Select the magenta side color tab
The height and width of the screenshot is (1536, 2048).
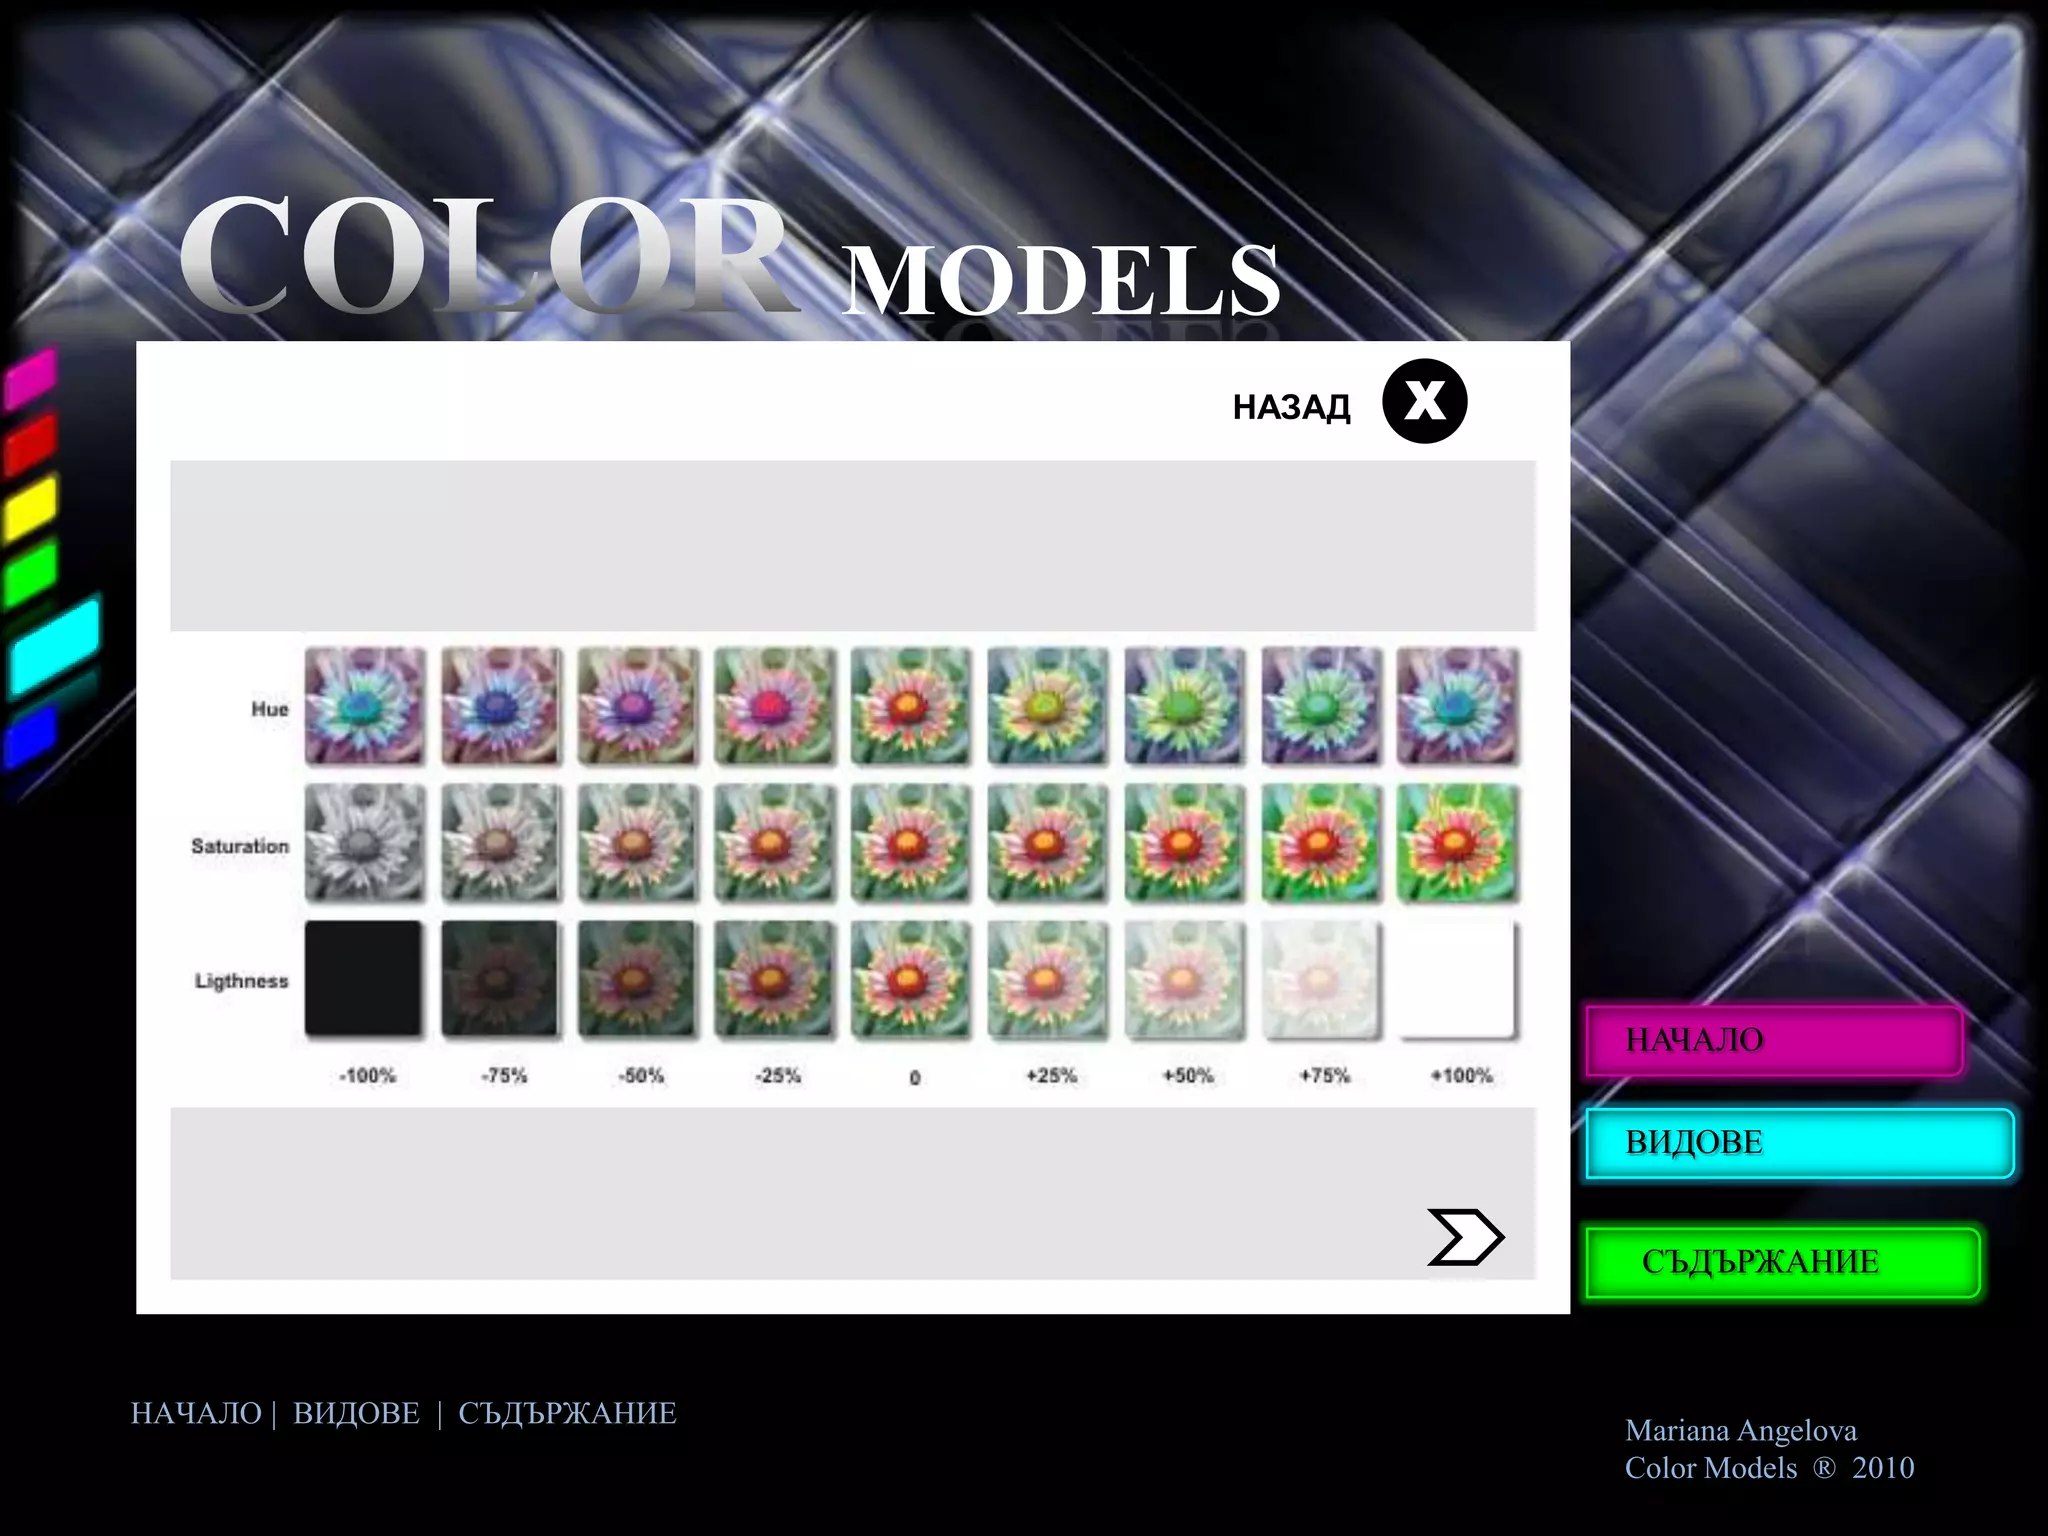tap(30, 379)
